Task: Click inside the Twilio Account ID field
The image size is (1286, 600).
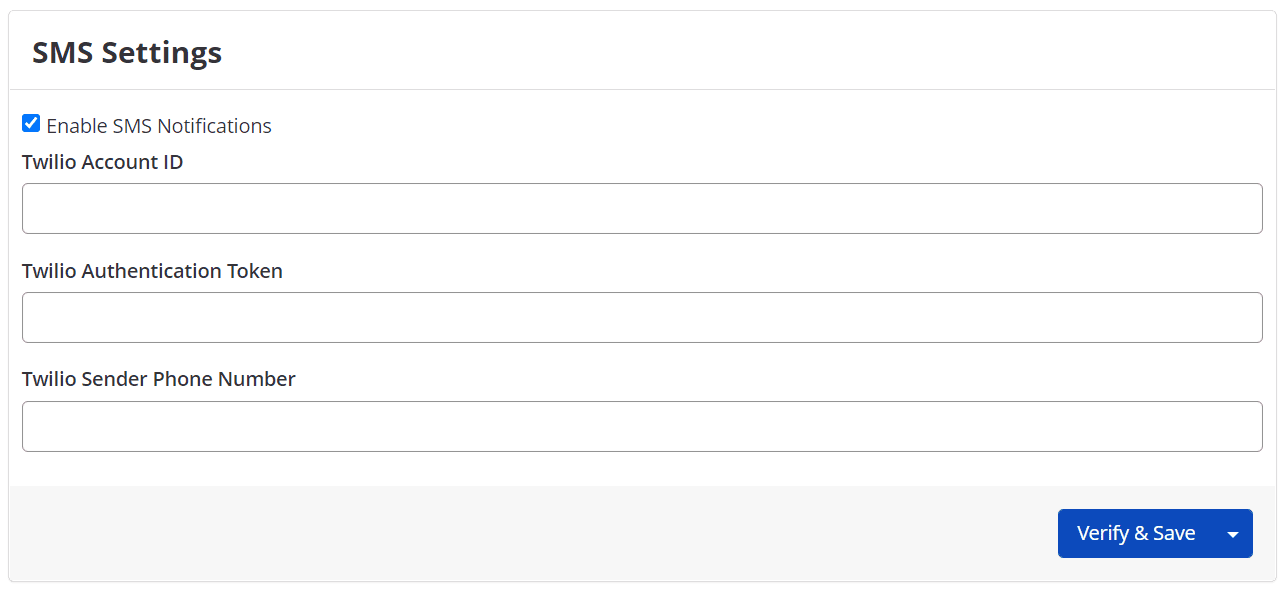Action: [x=640, y=208]
